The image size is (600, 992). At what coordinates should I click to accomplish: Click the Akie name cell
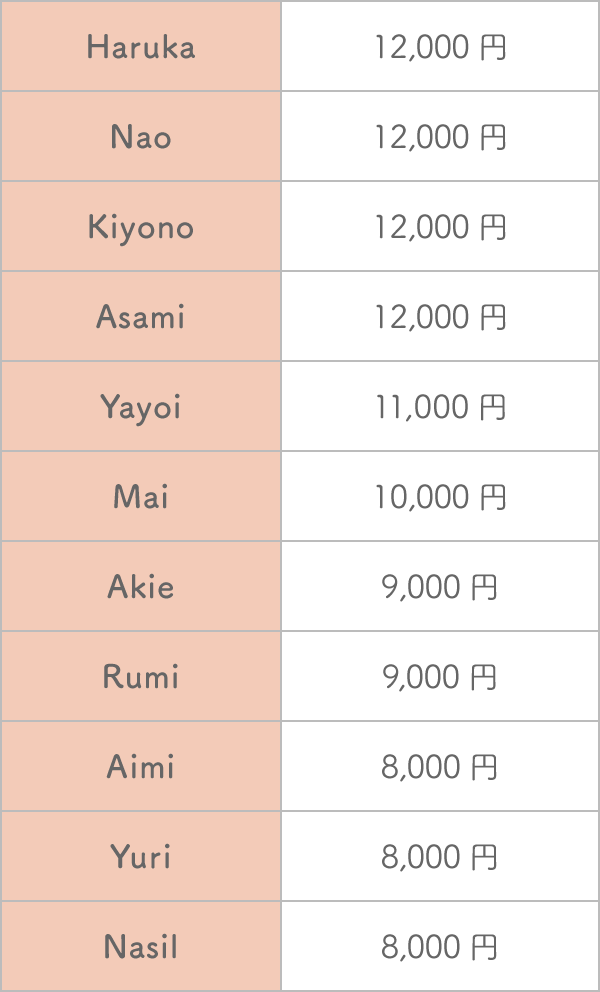click(141, 586)
